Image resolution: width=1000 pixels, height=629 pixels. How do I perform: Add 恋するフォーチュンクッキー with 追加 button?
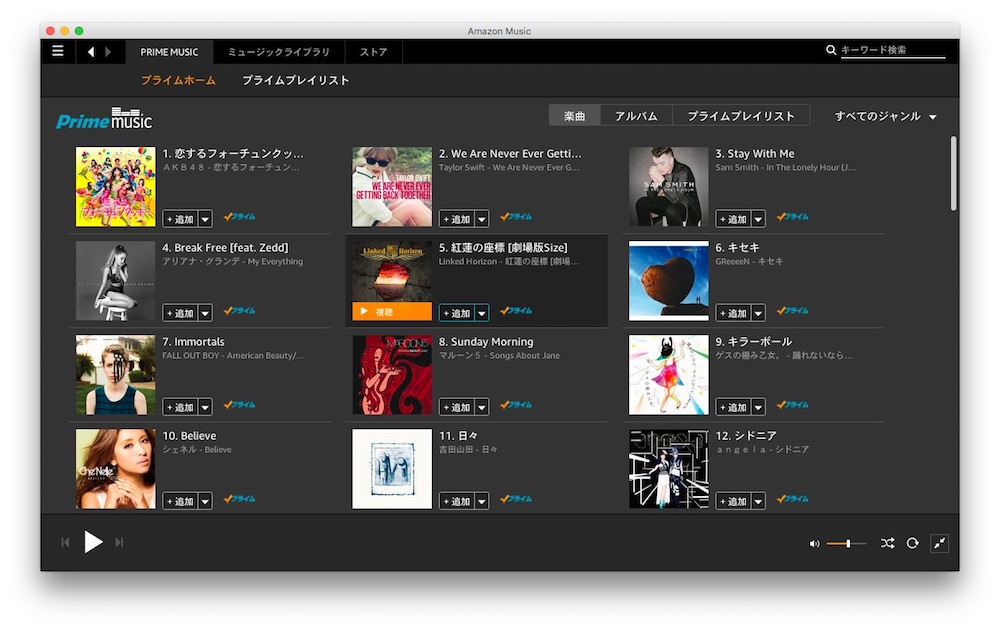(180, 219)
